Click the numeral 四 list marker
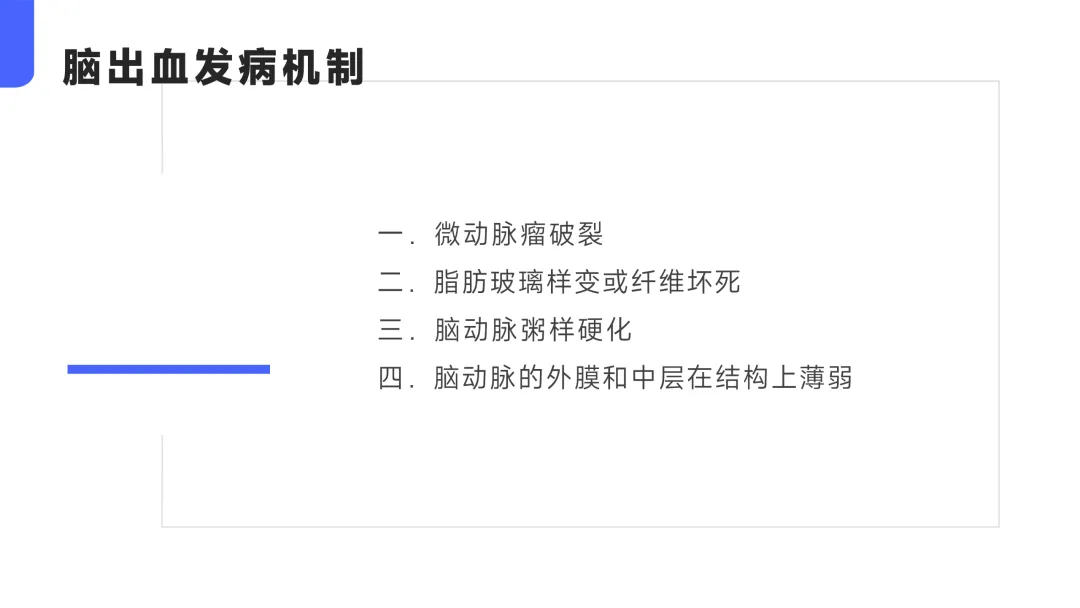Image resolution: width=1080 pixels, height=608 pixels. click(x=391, y=377)
